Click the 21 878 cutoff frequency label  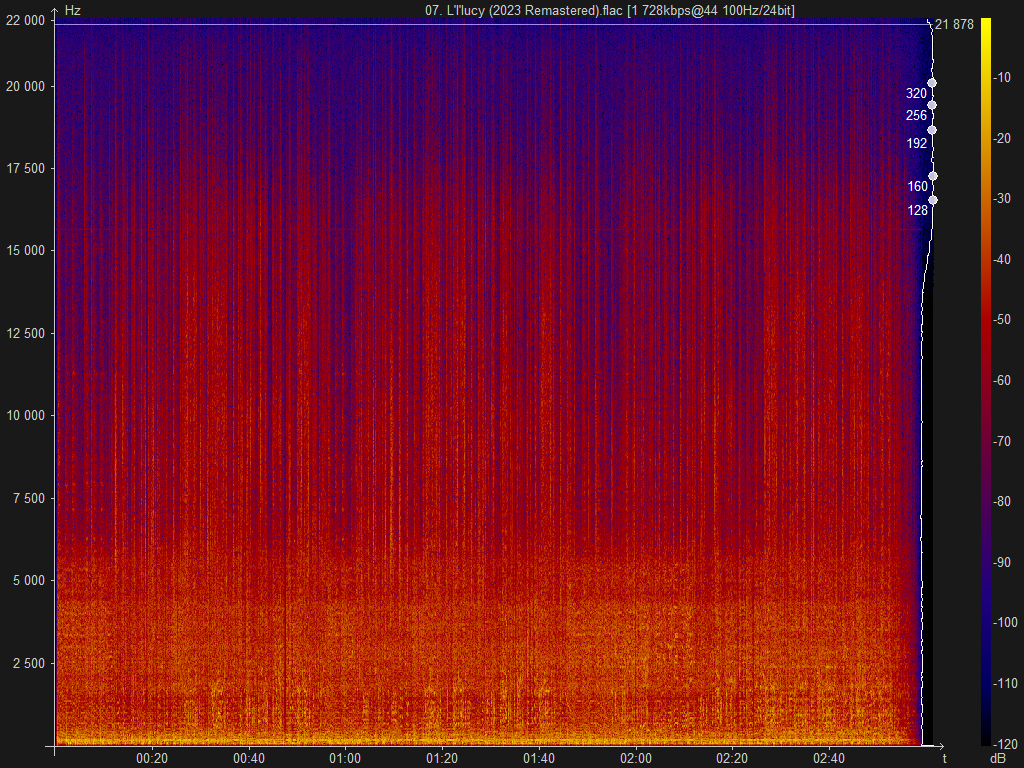pyautogui.click(x=954, y=25)
